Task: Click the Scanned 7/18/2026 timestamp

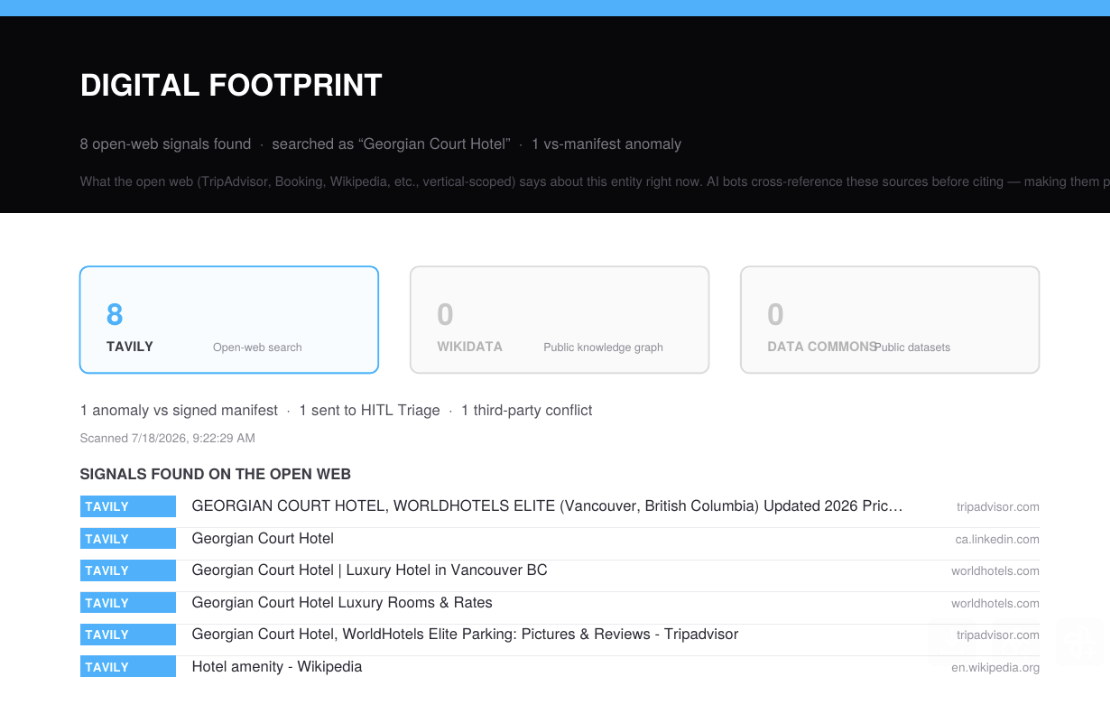Action: click(x=167, y=438)
